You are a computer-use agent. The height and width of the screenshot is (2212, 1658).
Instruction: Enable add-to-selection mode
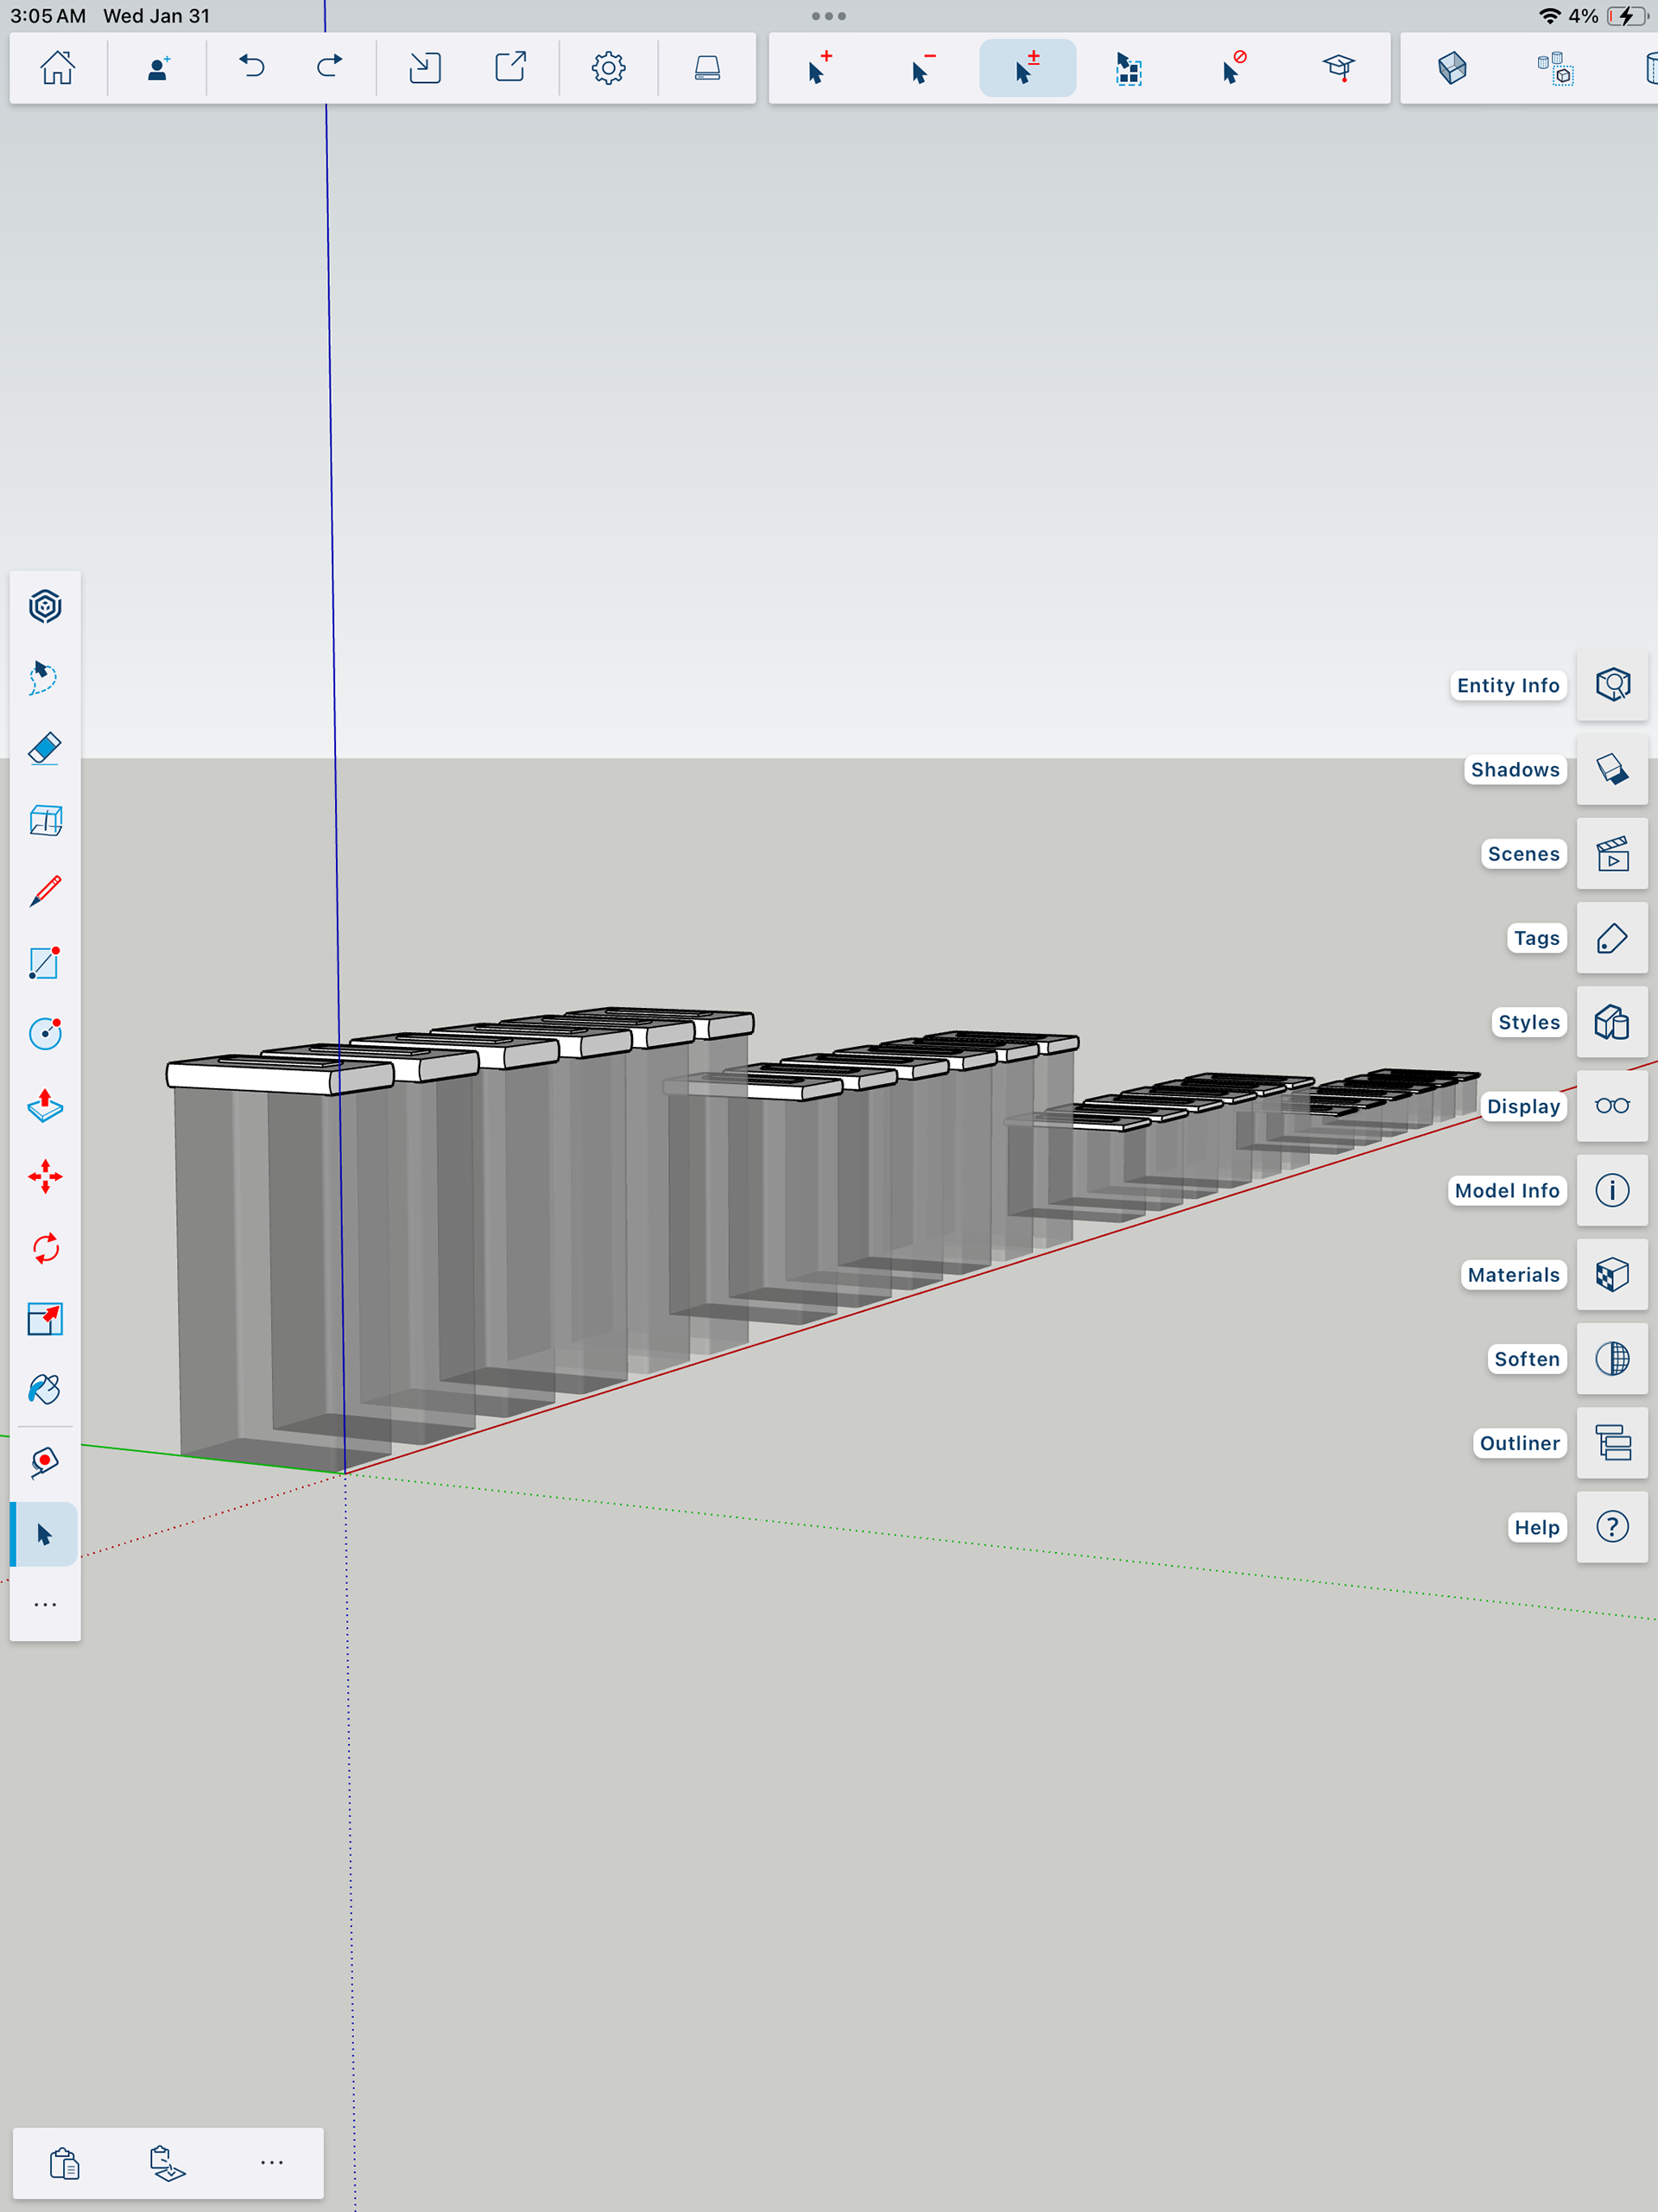[819, 68]
